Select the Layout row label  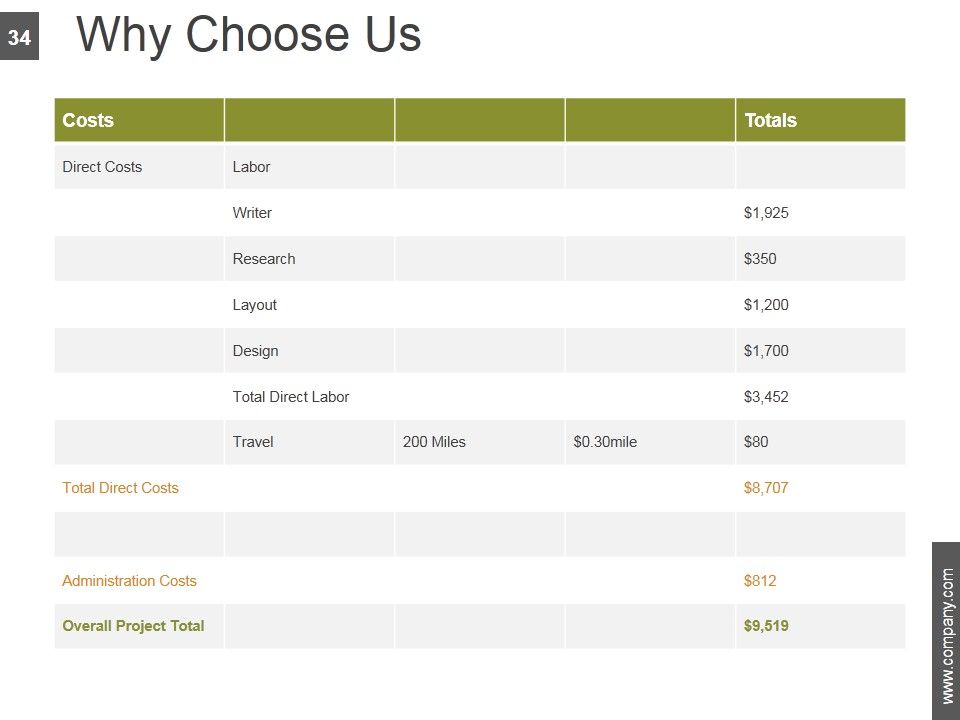click(254, 305)
